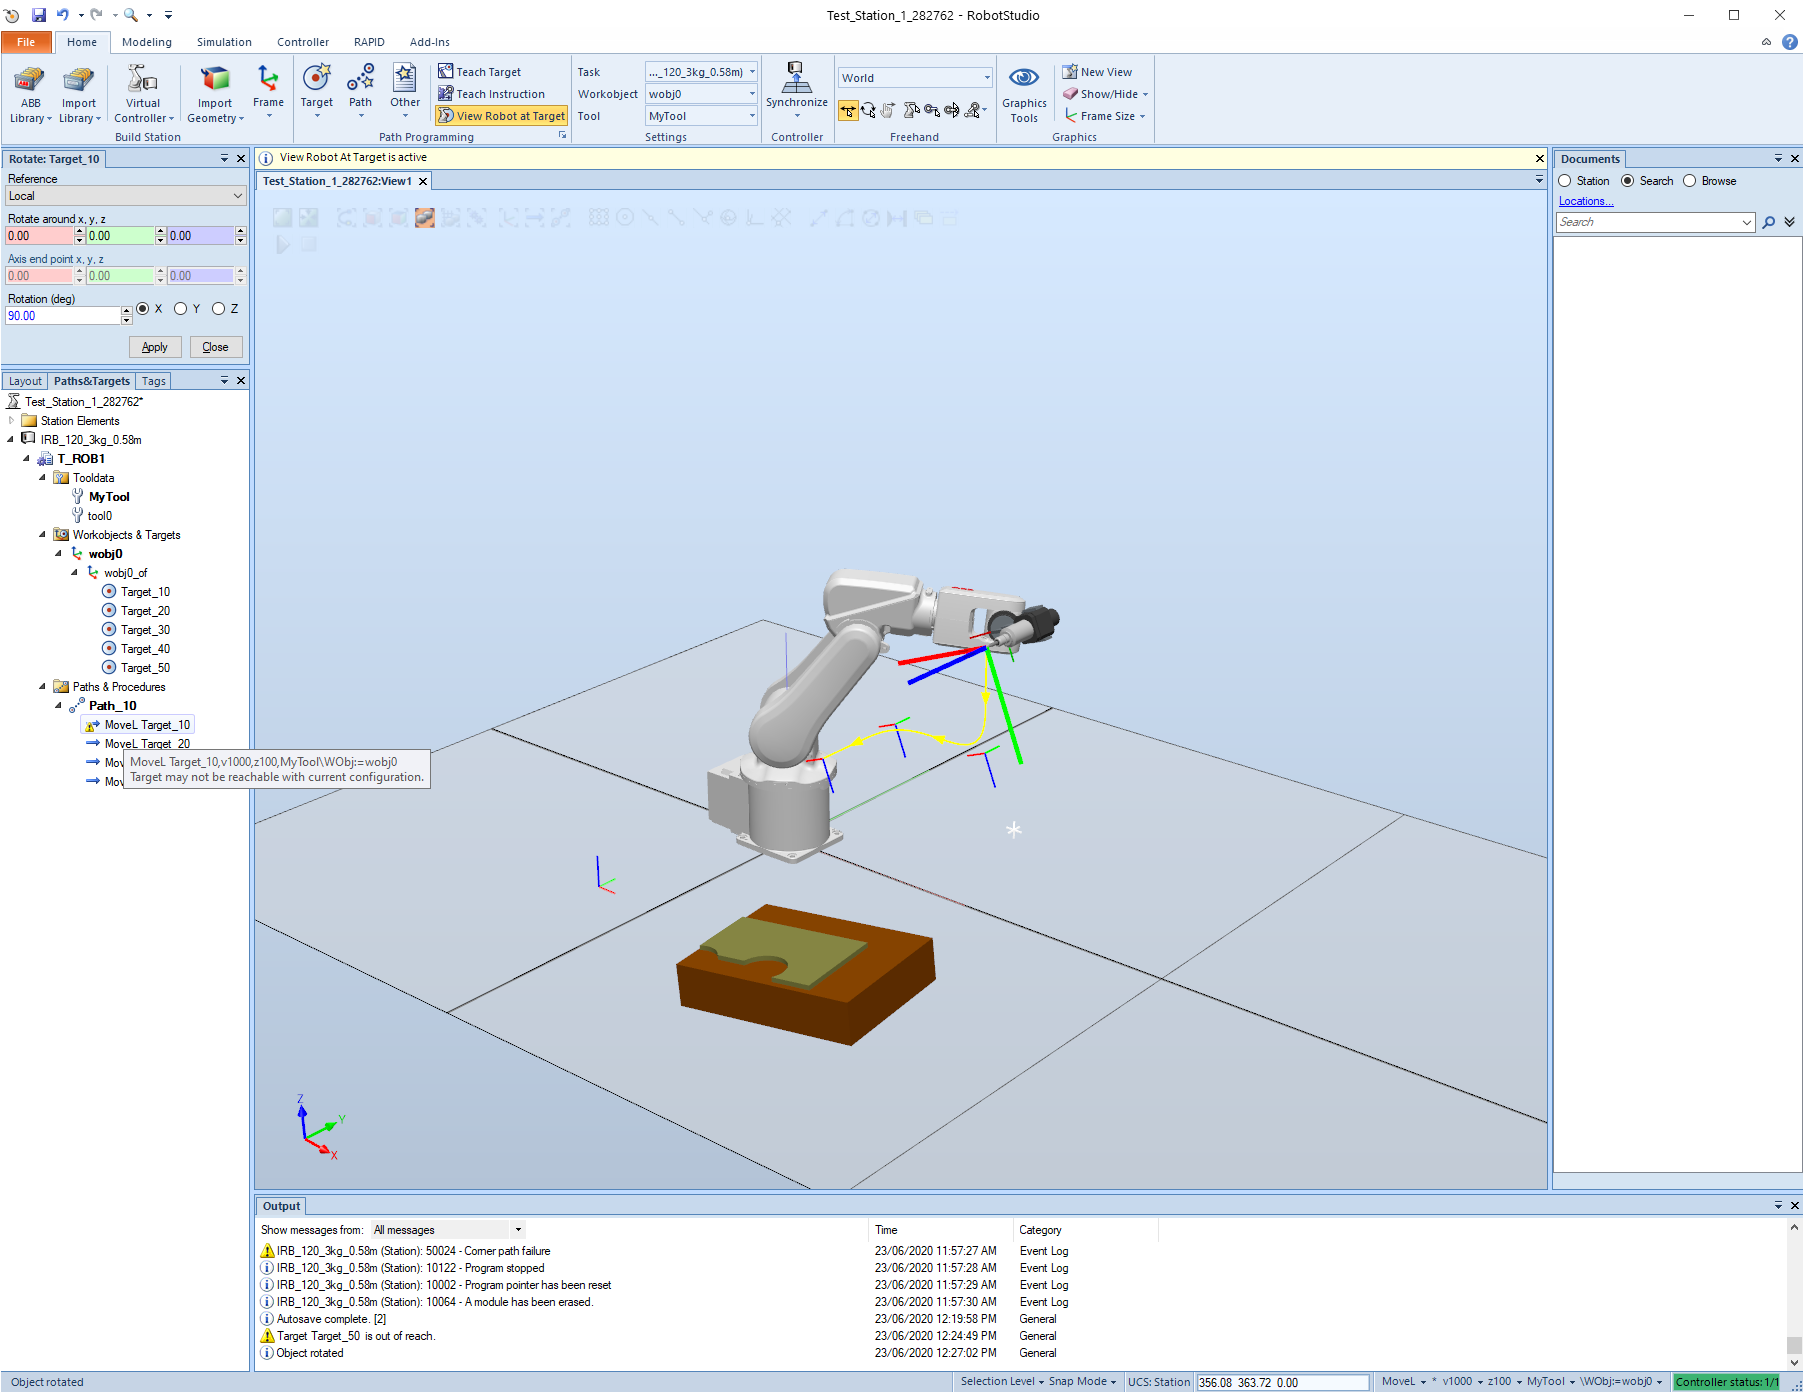Click the red rotate-around X value field

[x=39, y=236]
